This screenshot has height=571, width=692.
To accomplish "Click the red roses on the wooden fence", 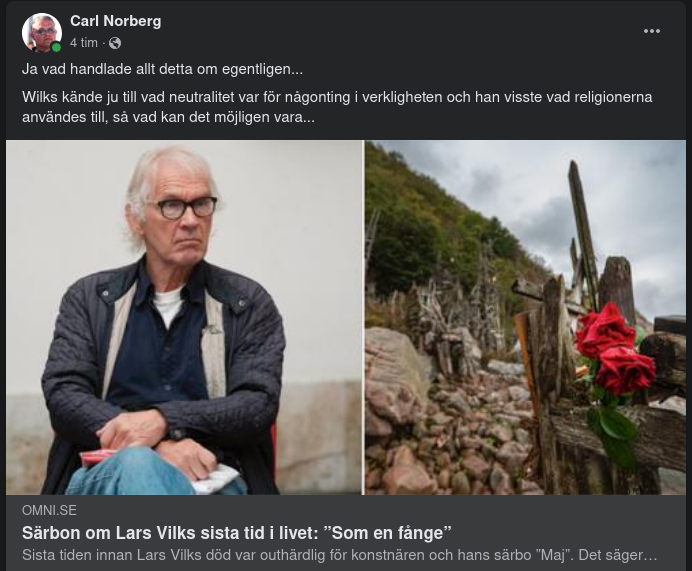I will pos(615,349).
